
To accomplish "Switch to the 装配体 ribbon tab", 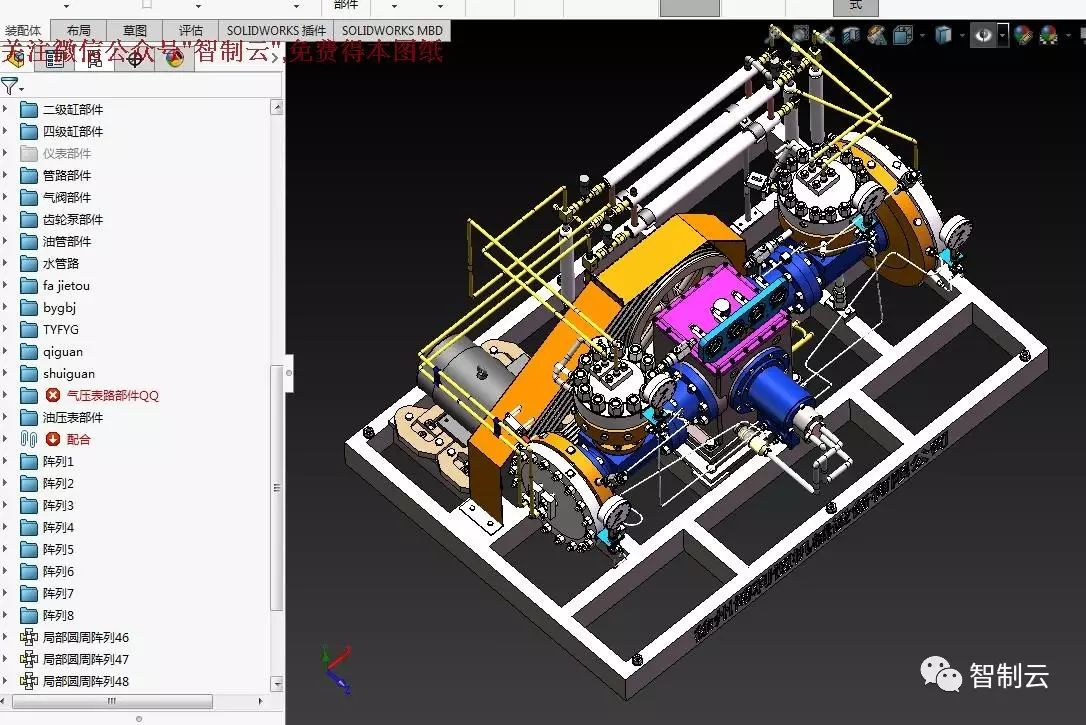I will pyautogui.click(x=24, y=30).
